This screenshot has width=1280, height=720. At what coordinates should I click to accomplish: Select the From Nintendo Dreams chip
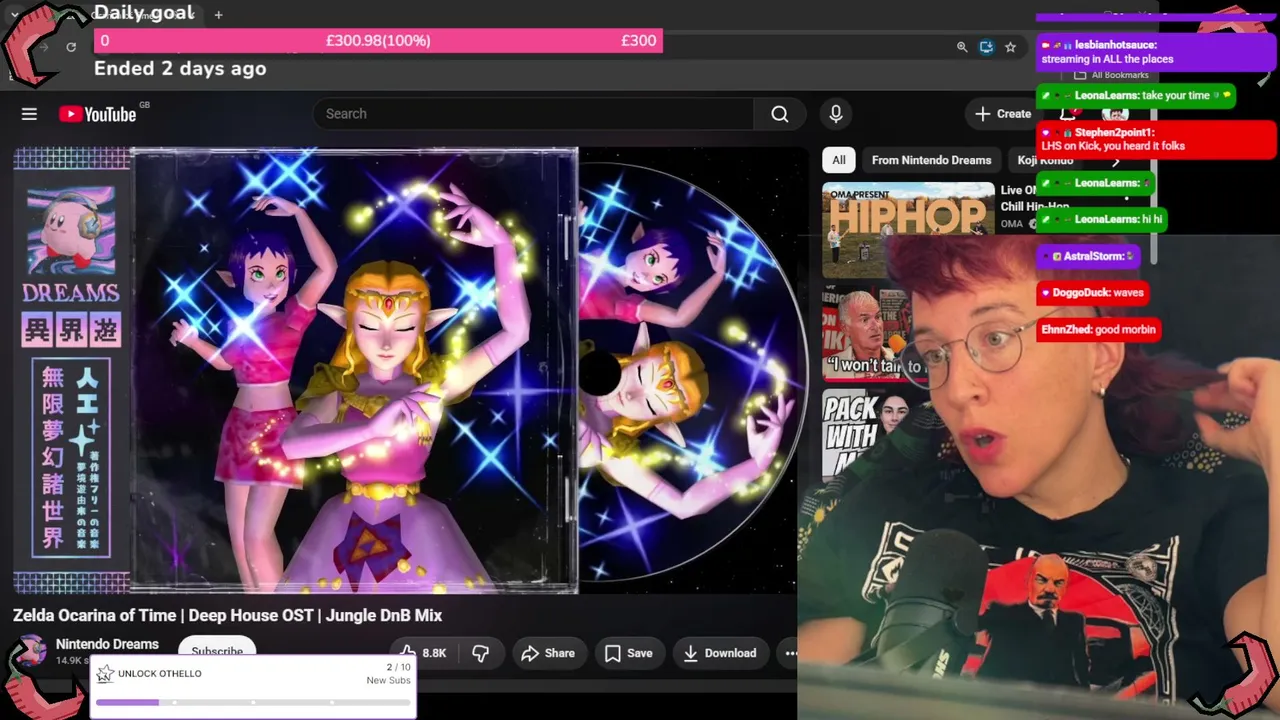[931, 160]
